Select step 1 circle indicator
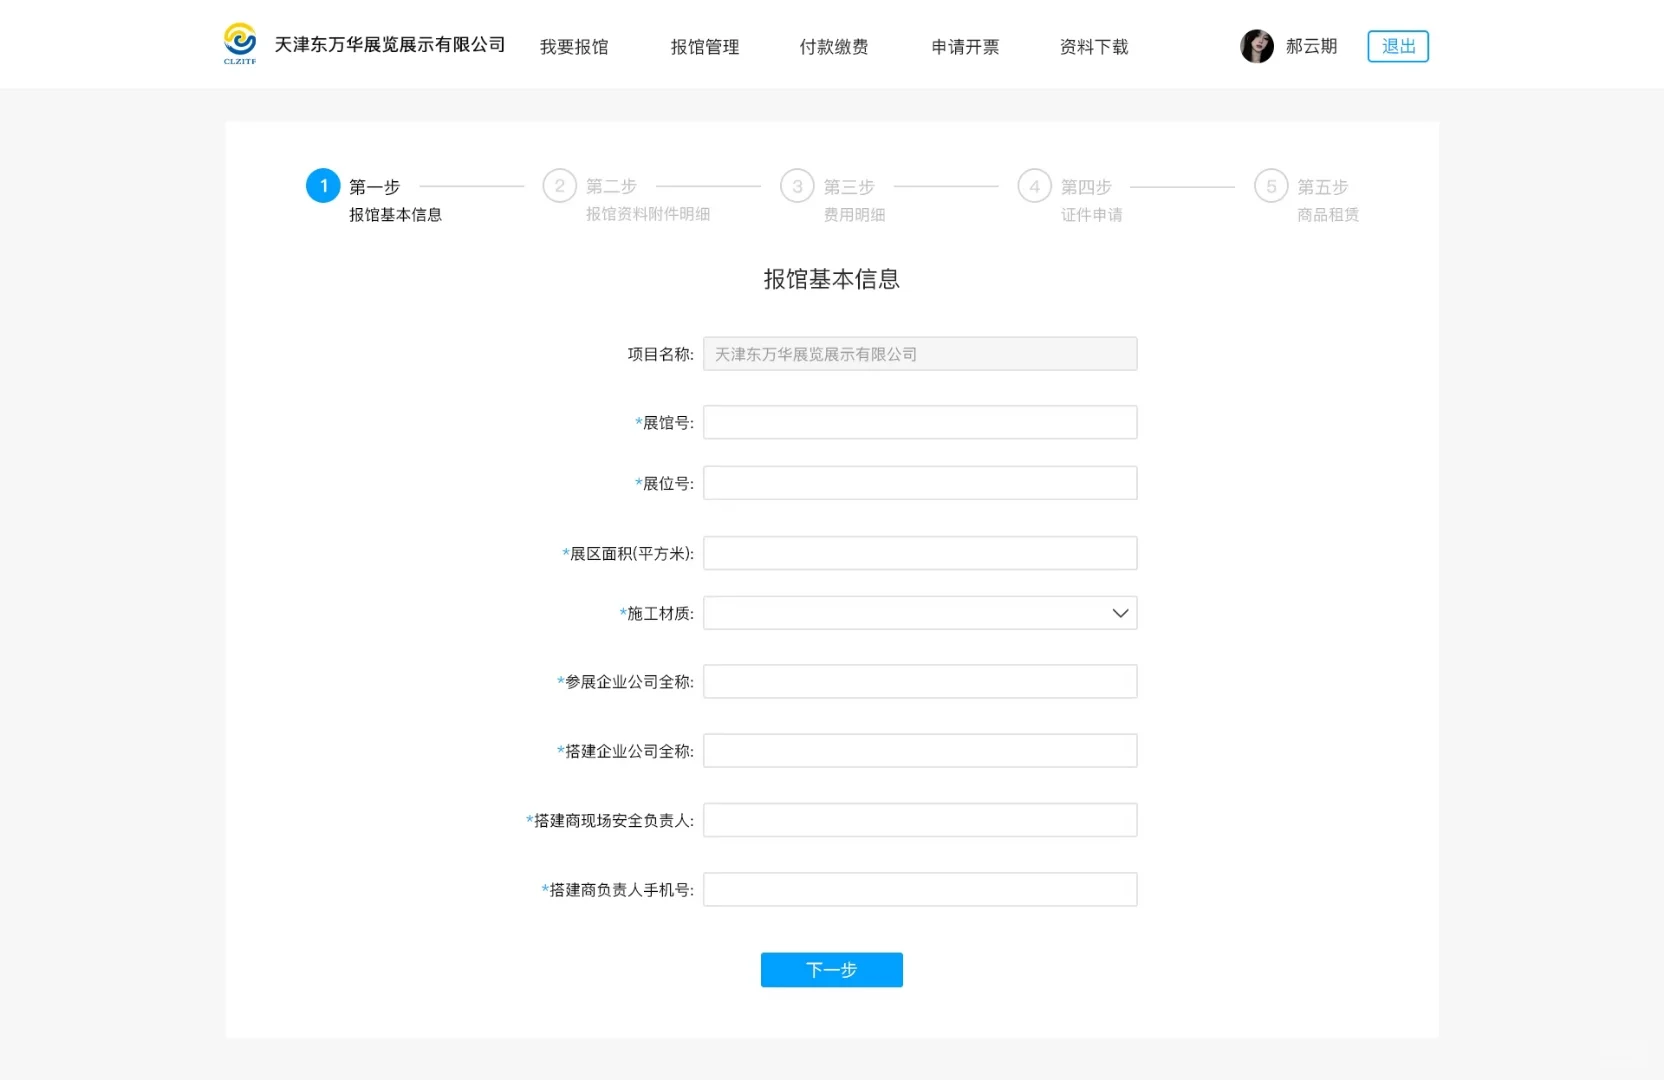Viewport: 1664px width, 1080px height. [323, 186]
